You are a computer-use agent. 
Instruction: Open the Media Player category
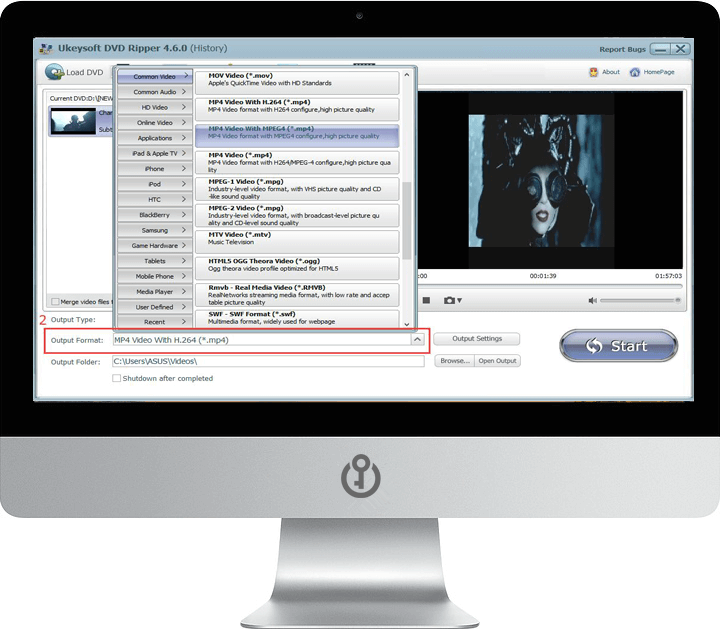tap(155, 292)
